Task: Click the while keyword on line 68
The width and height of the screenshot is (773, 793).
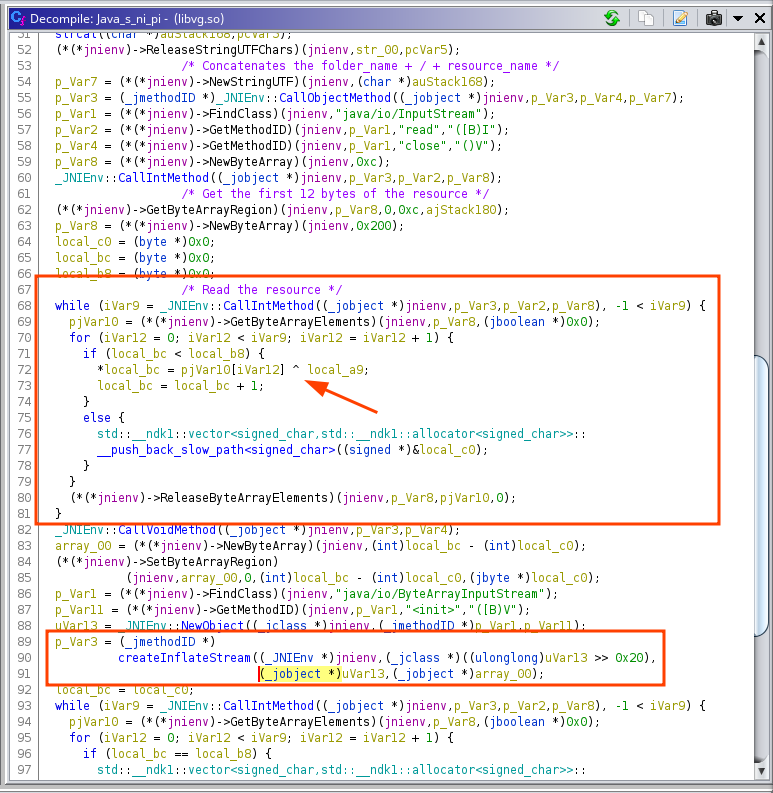Action: pyautogui.click(x=72, y=305)
